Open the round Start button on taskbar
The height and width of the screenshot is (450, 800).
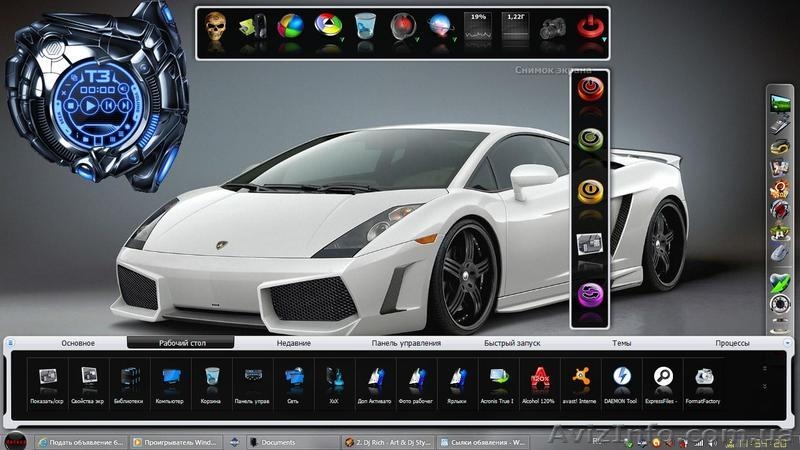(x=15, y=441)
